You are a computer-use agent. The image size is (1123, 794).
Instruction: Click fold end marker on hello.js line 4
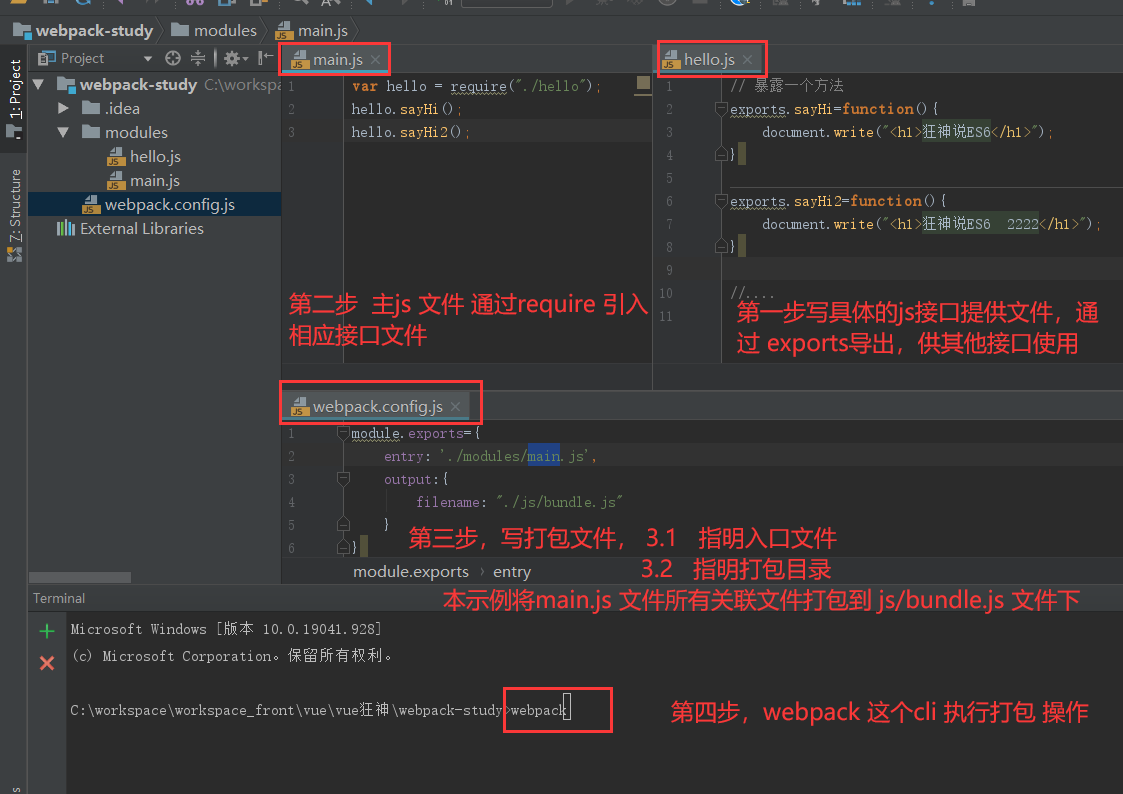tap(721, 155)
